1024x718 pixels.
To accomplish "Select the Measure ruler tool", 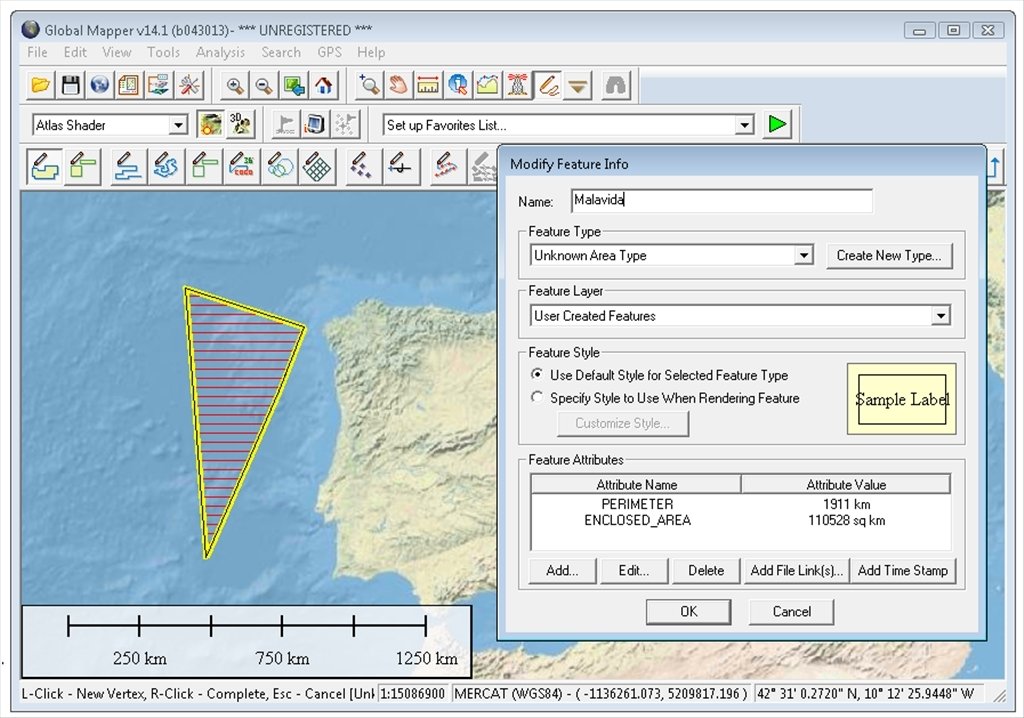I will click(x=428, y=85).
